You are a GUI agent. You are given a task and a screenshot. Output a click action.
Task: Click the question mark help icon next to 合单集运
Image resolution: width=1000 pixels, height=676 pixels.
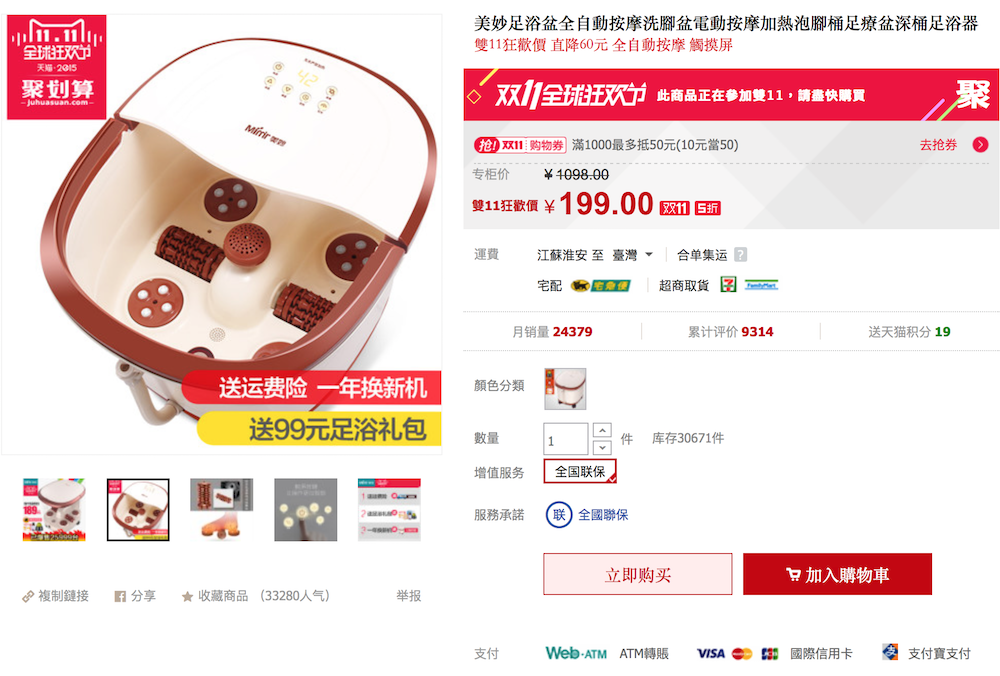pyautogui.click(x=740, y=254)
